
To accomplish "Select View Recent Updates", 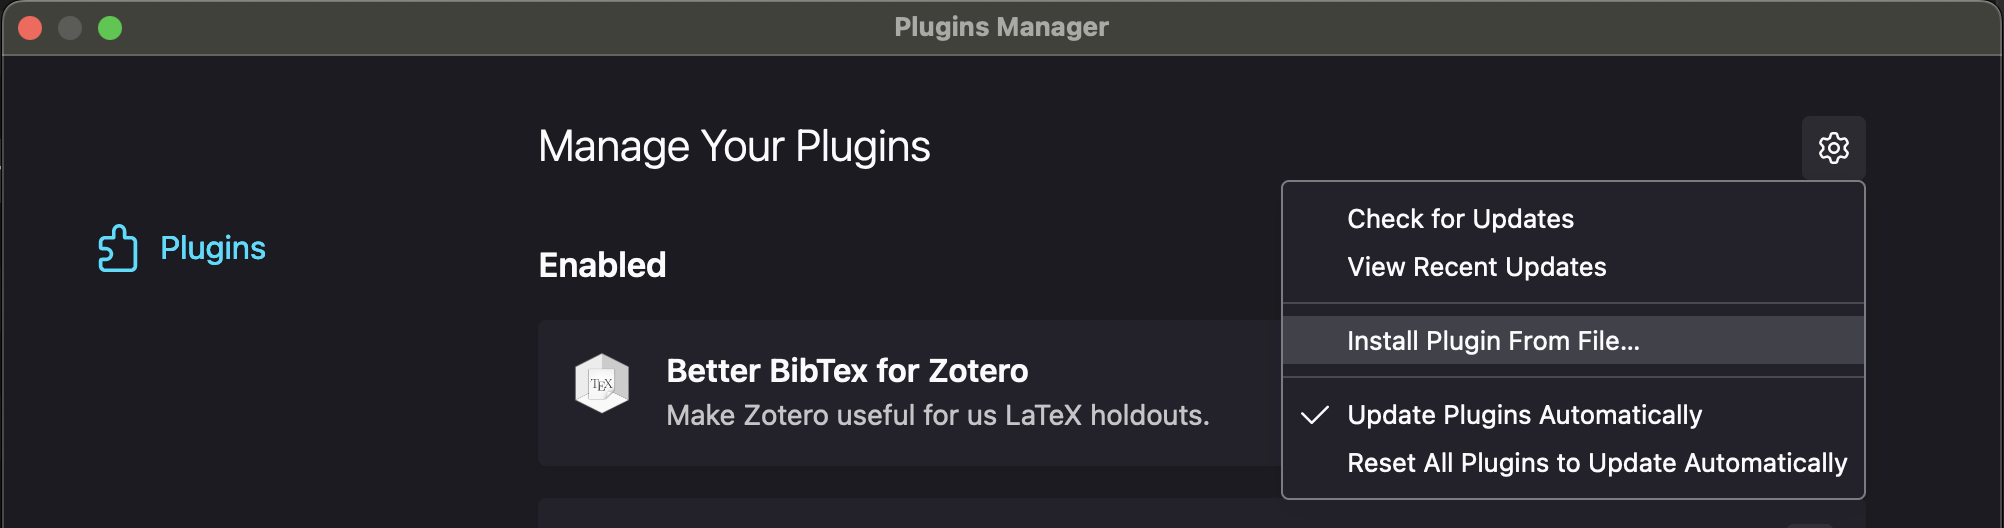I will tap(1476, 267).
